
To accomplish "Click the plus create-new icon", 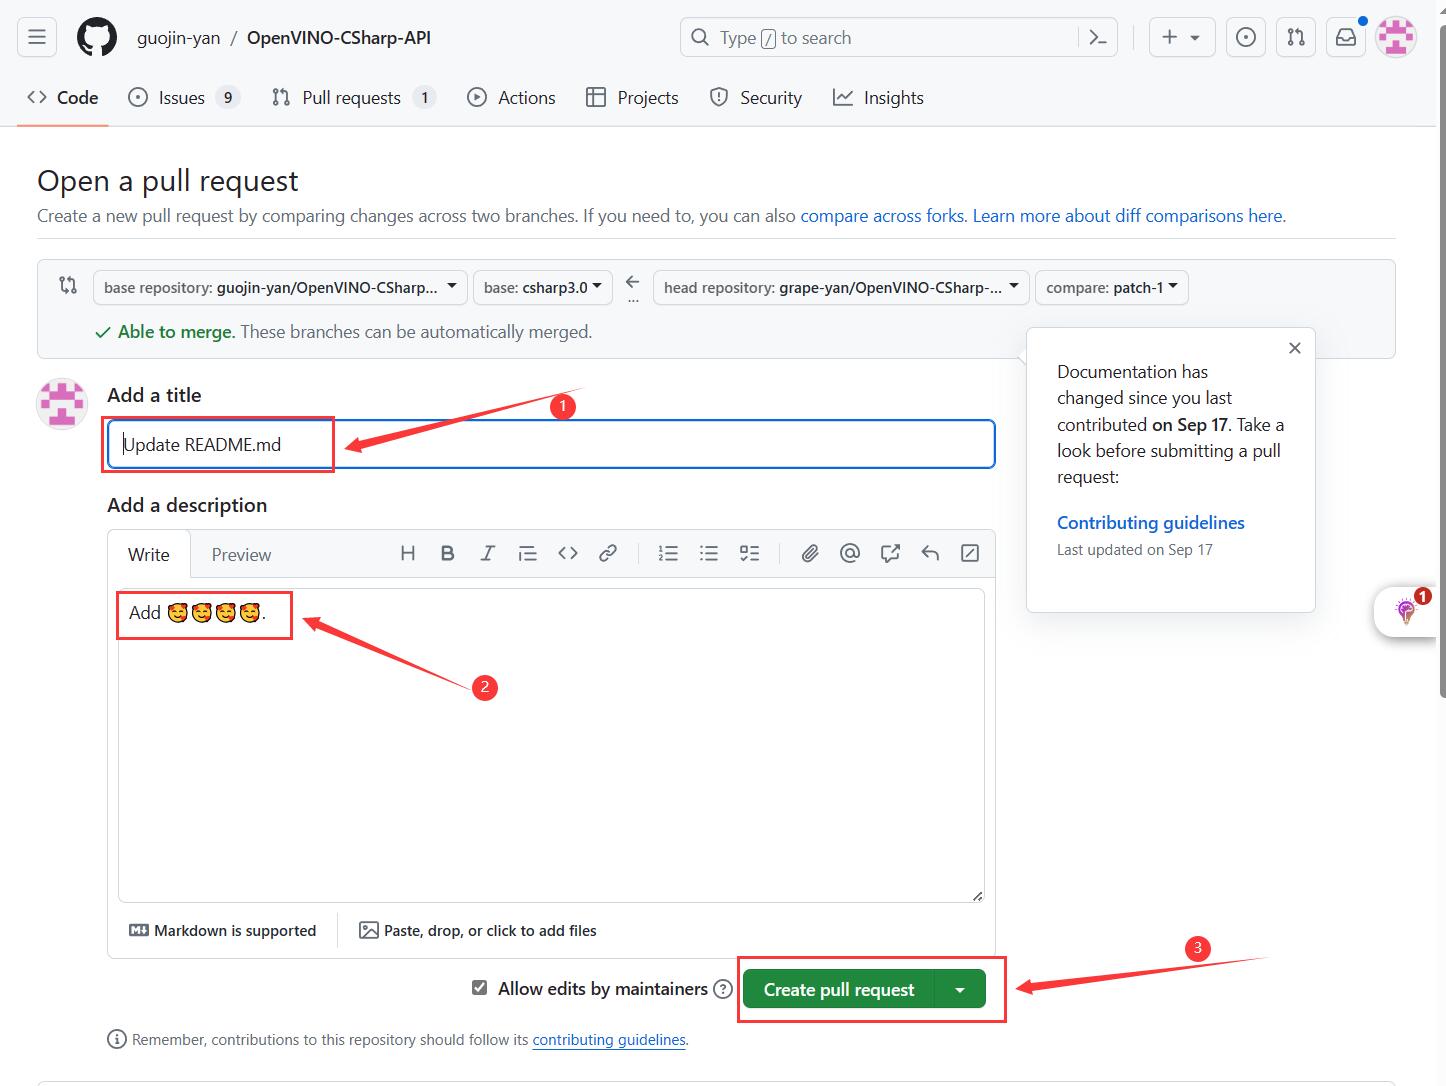I will (1169, 37).
